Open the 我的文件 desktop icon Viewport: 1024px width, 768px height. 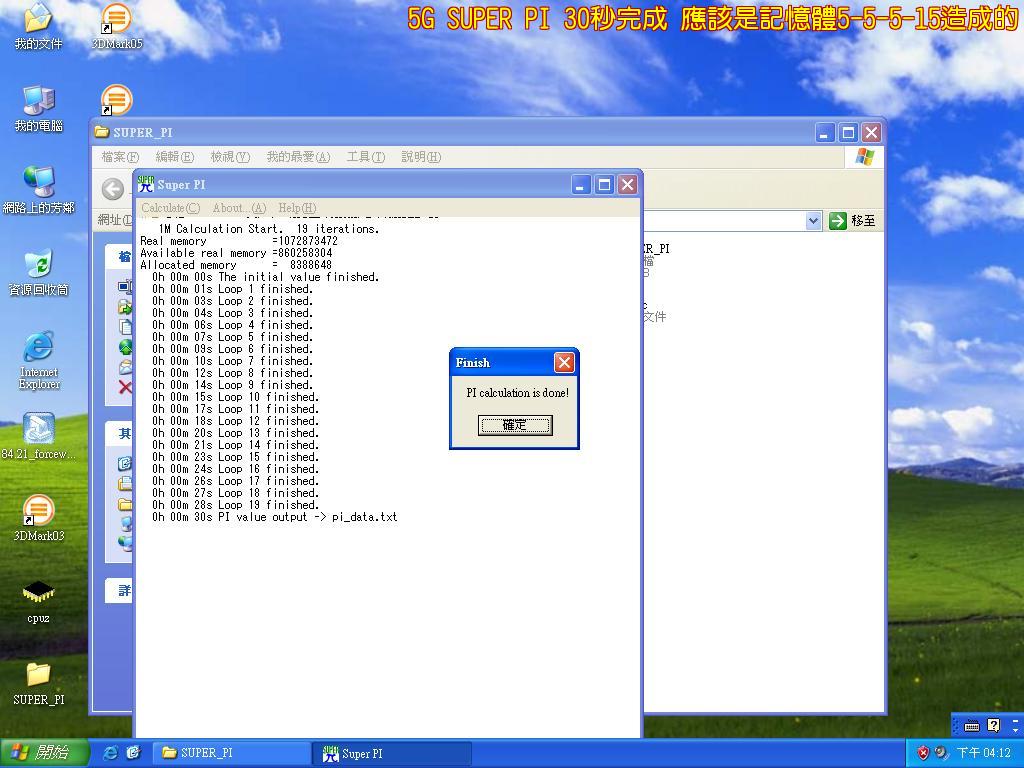point(38,26)
